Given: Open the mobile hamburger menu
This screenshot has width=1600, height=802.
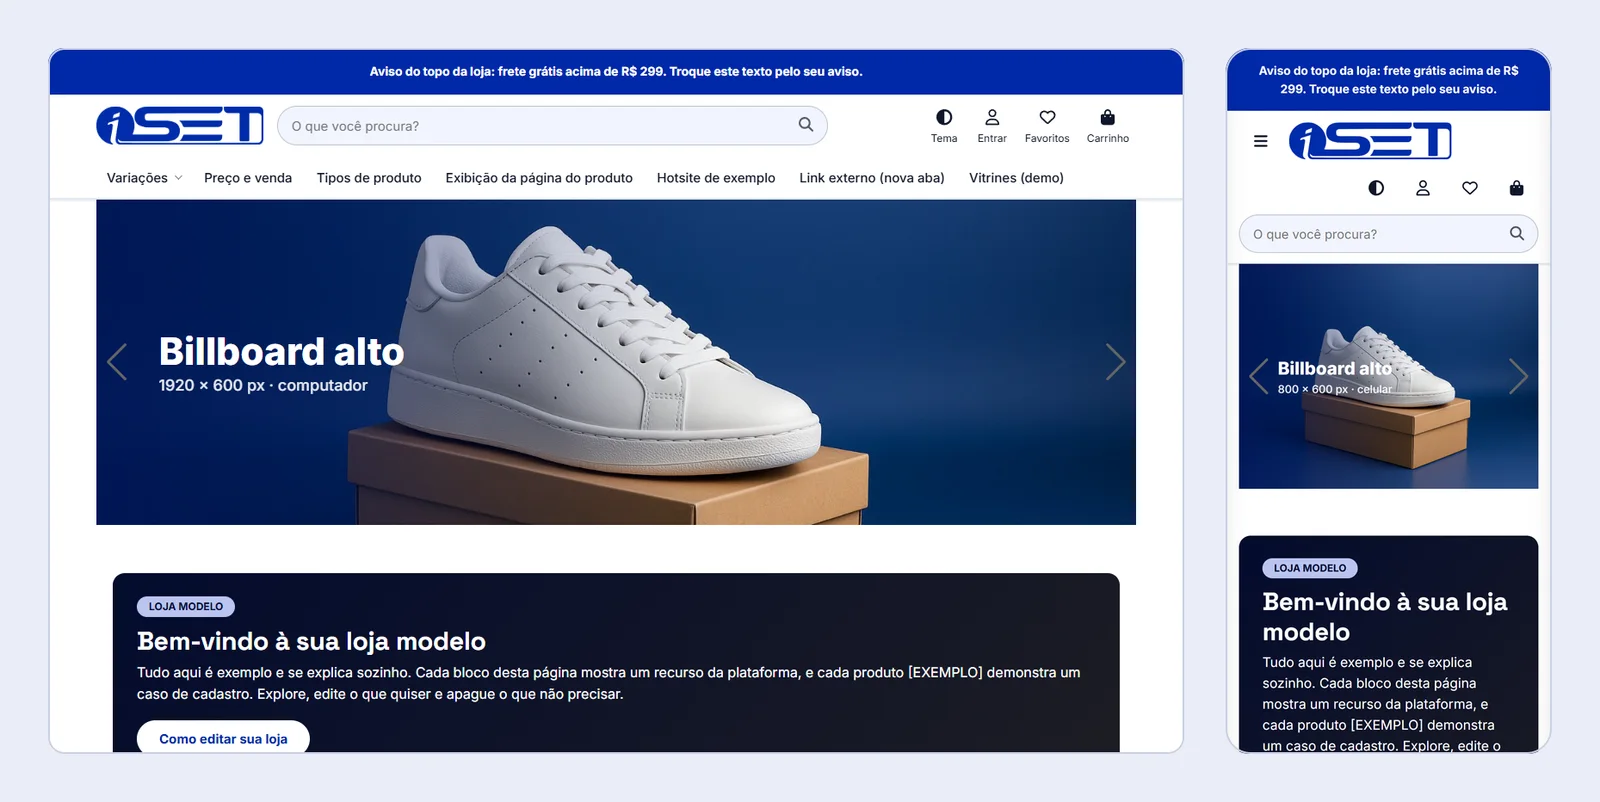Looking at the screenshot, I should [1261, 141].
